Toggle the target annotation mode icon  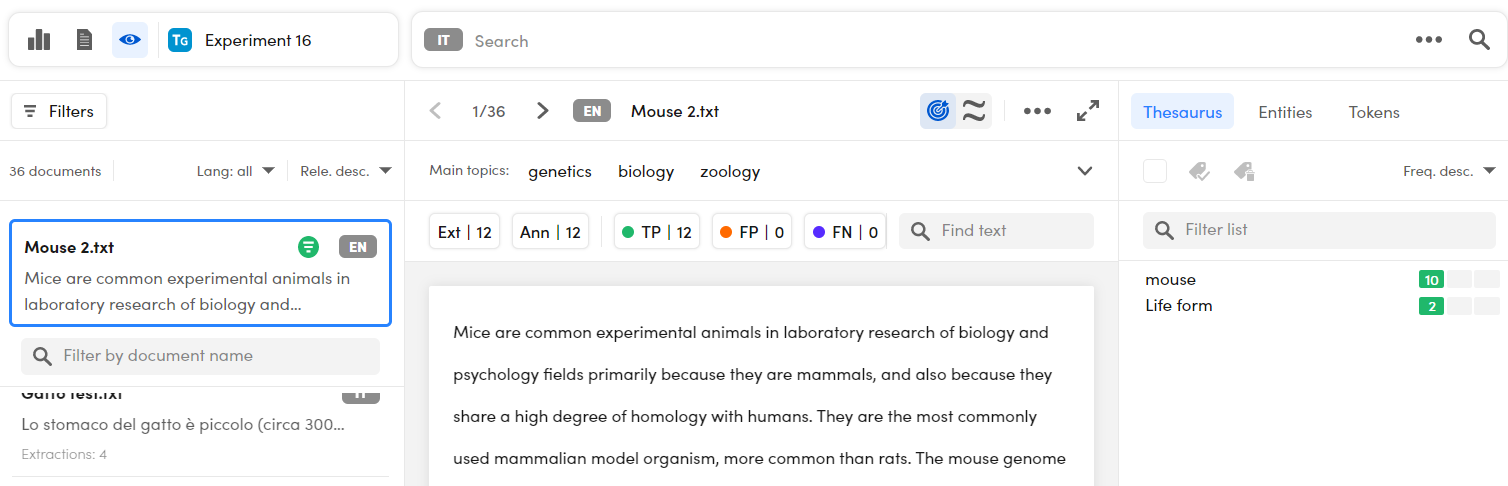[938, 111]
